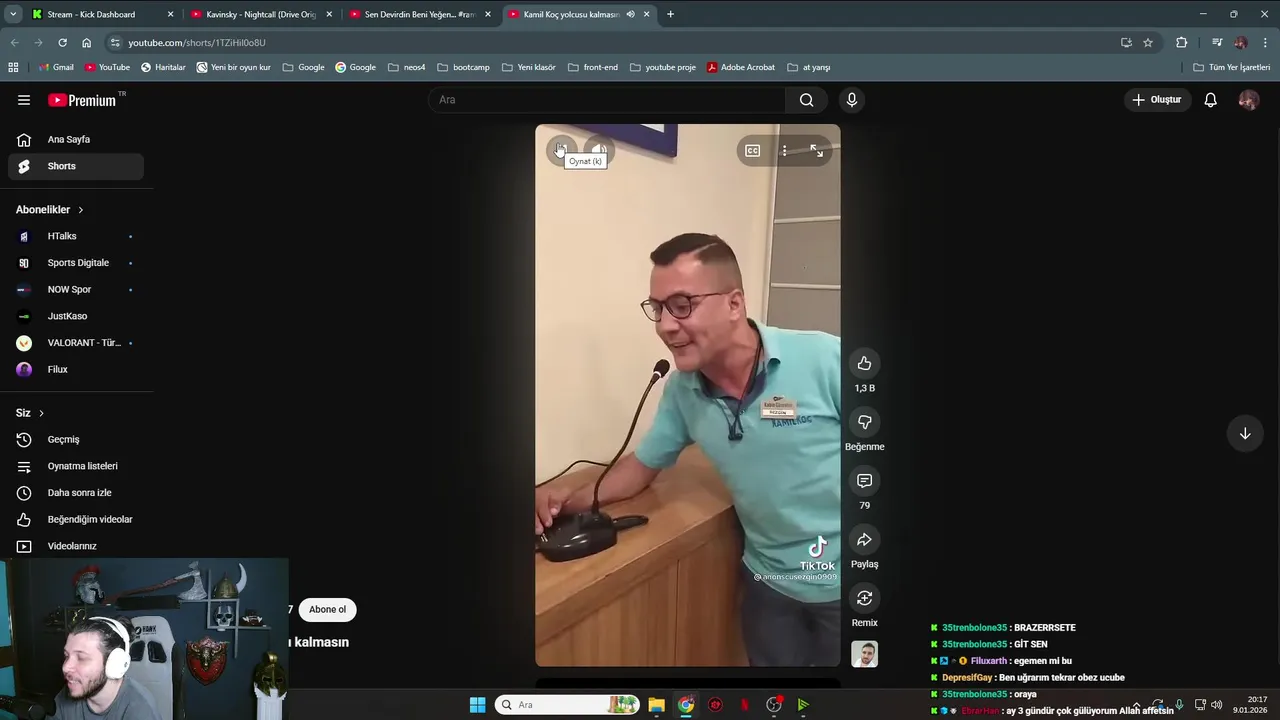Open the VALORANT Türkiye channel

76,343
